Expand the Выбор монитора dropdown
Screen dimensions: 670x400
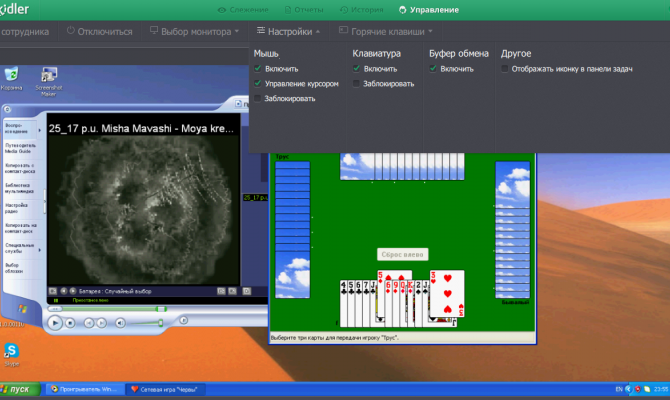[194, 31]
